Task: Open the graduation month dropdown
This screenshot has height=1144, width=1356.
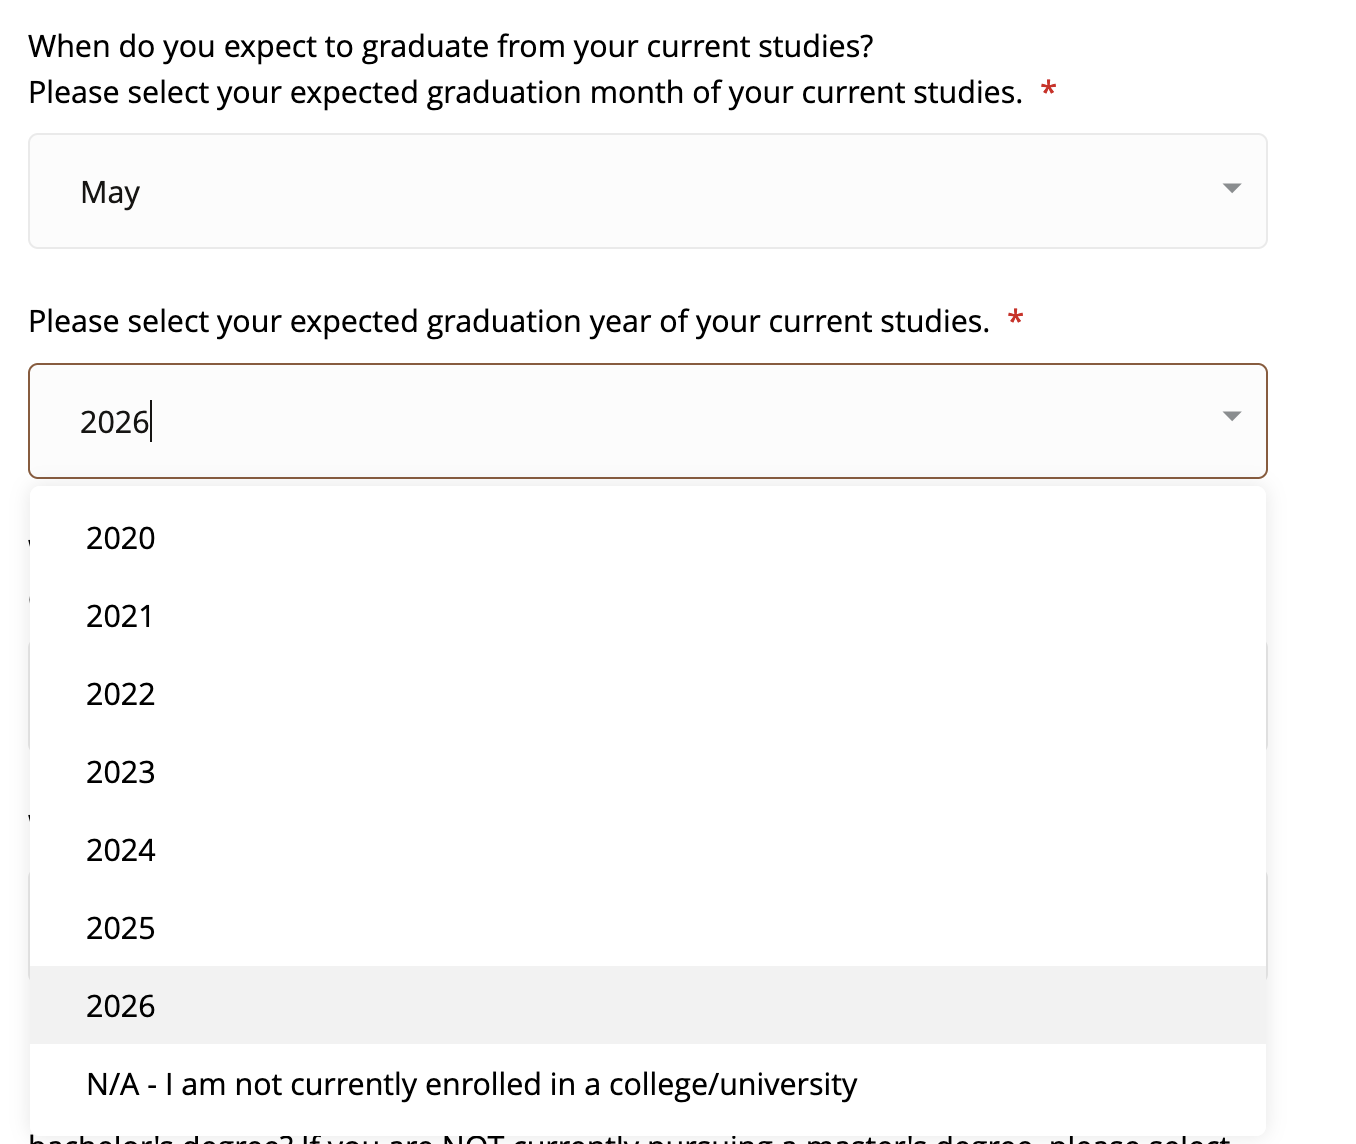Action: 648,191
